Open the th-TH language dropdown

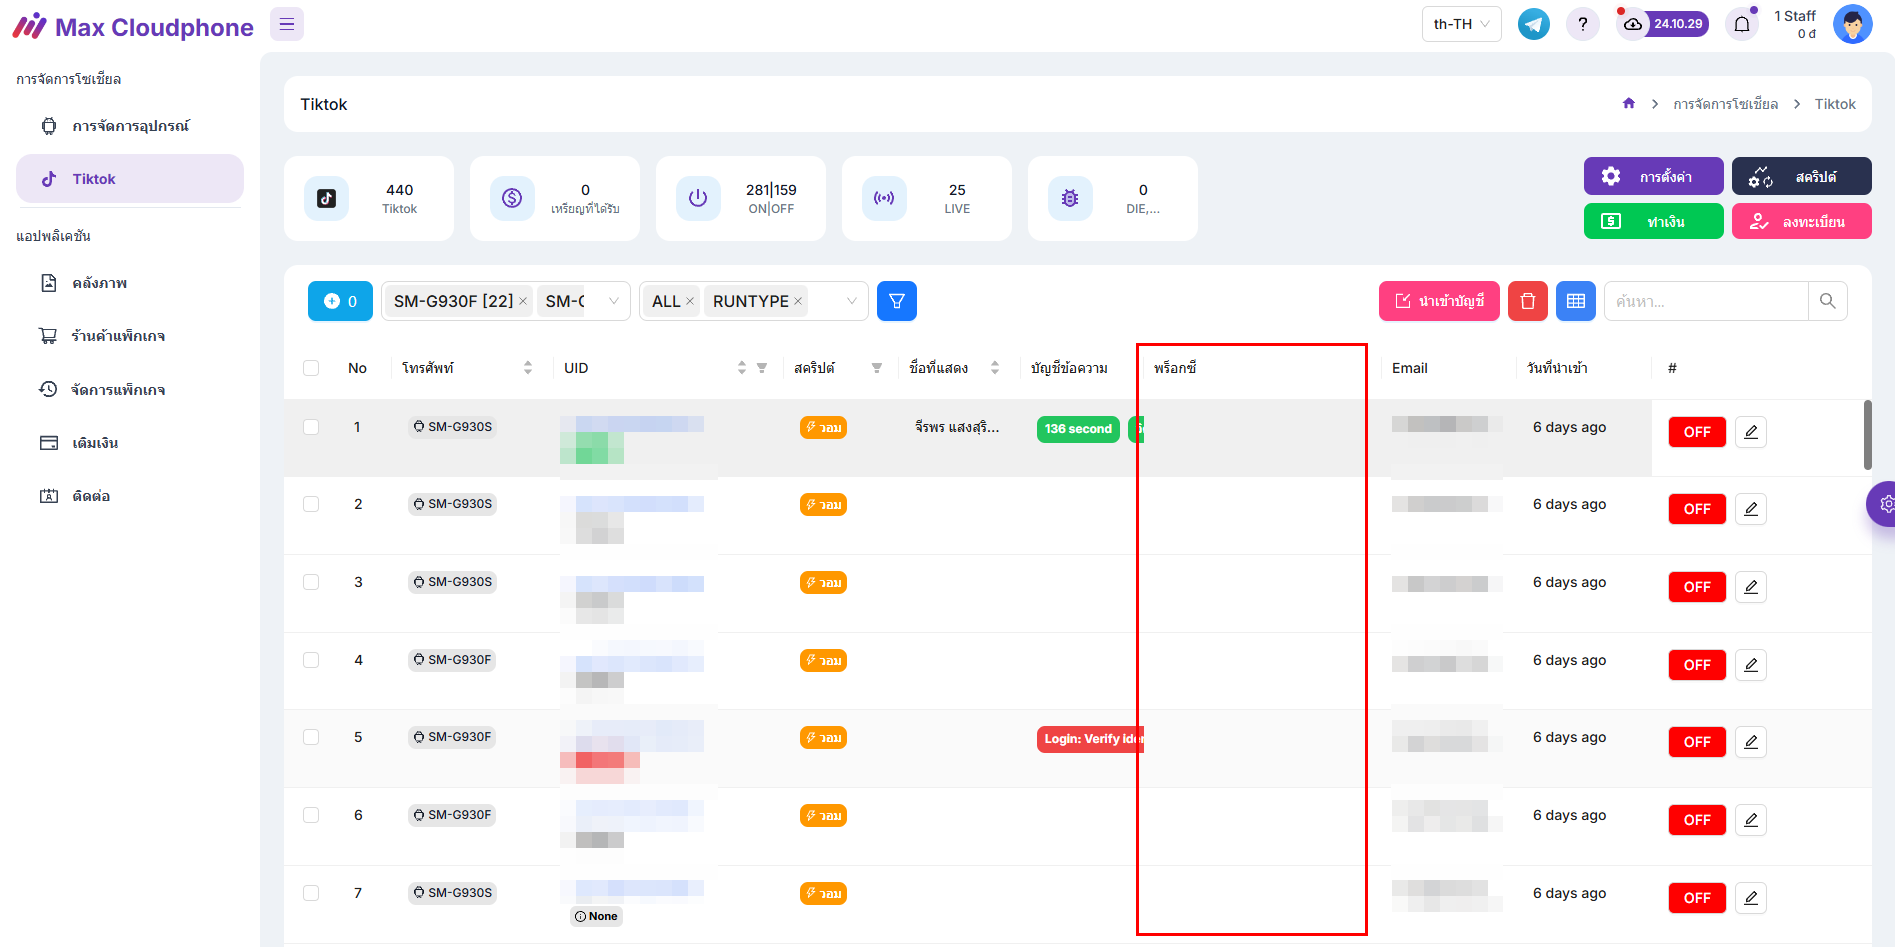pos(1461,24)
